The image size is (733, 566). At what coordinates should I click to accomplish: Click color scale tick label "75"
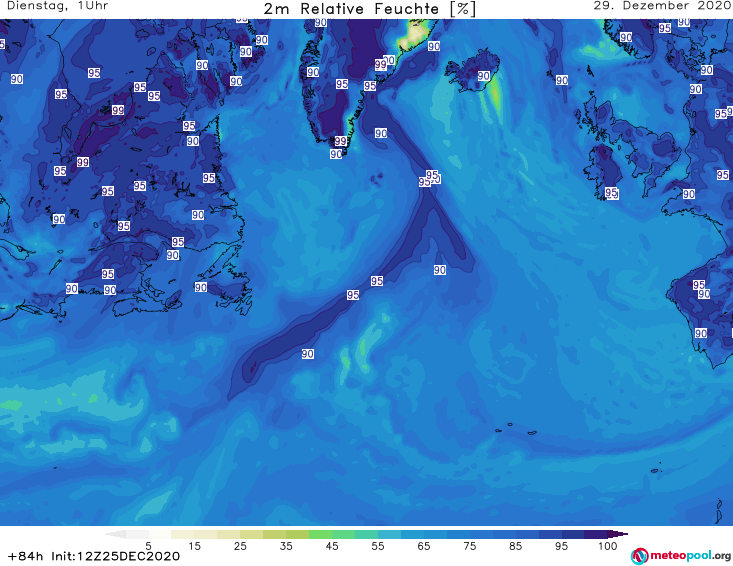point(469,546)
